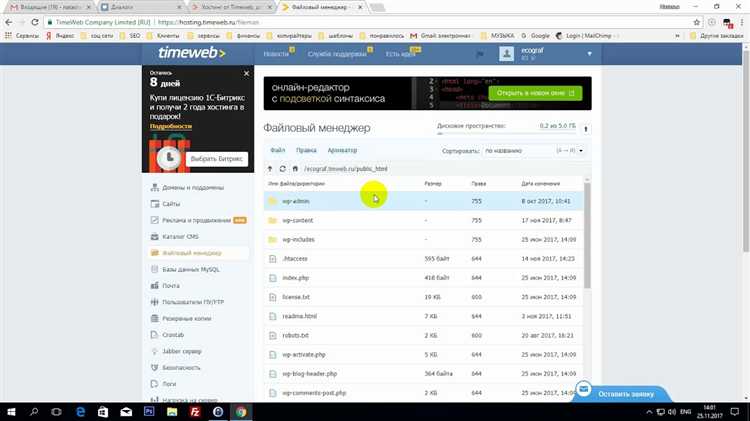Click the Открыть в новом окне button

[x=535, y=93]
